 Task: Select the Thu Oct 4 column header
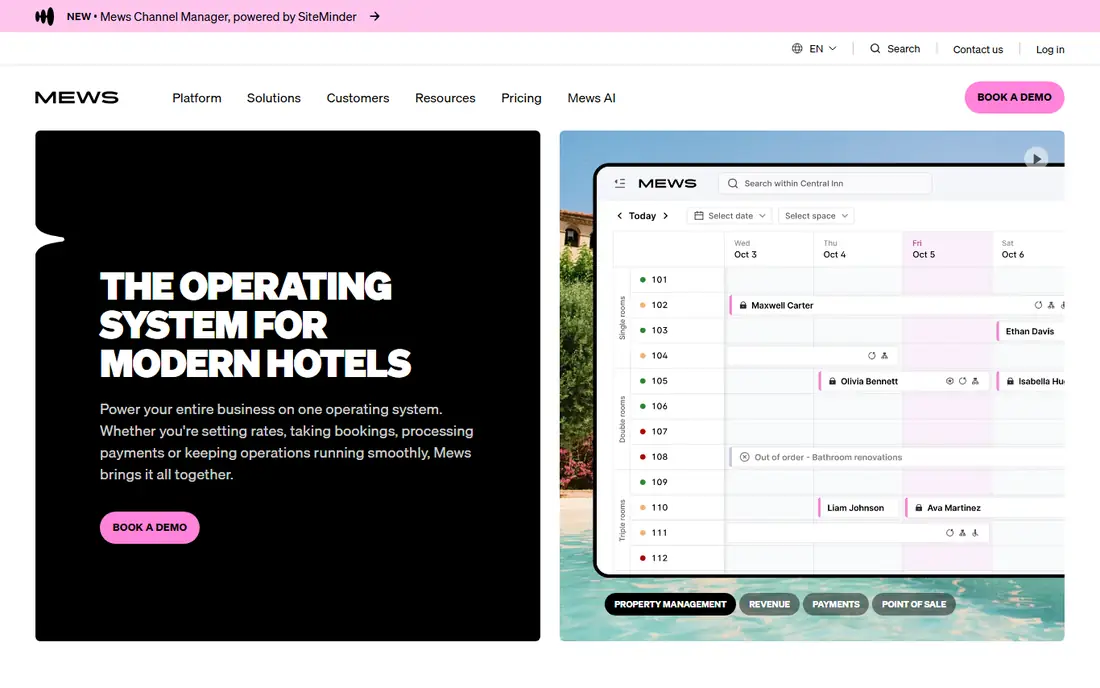[x=858, y=249]
